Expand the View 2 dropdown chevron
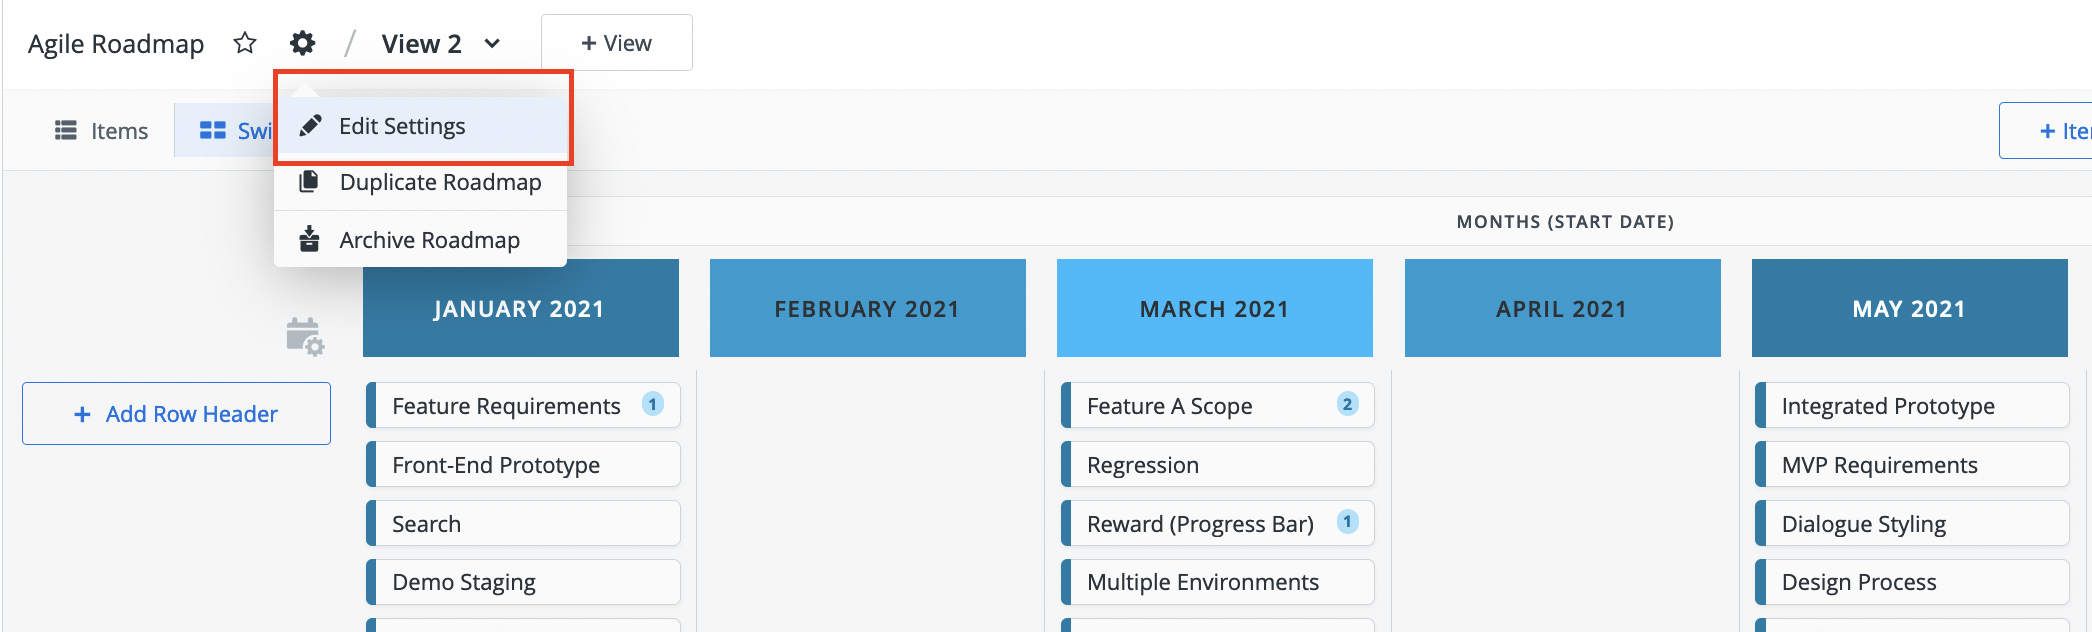This screenshot has width=2092, height=632. (492, 43)
